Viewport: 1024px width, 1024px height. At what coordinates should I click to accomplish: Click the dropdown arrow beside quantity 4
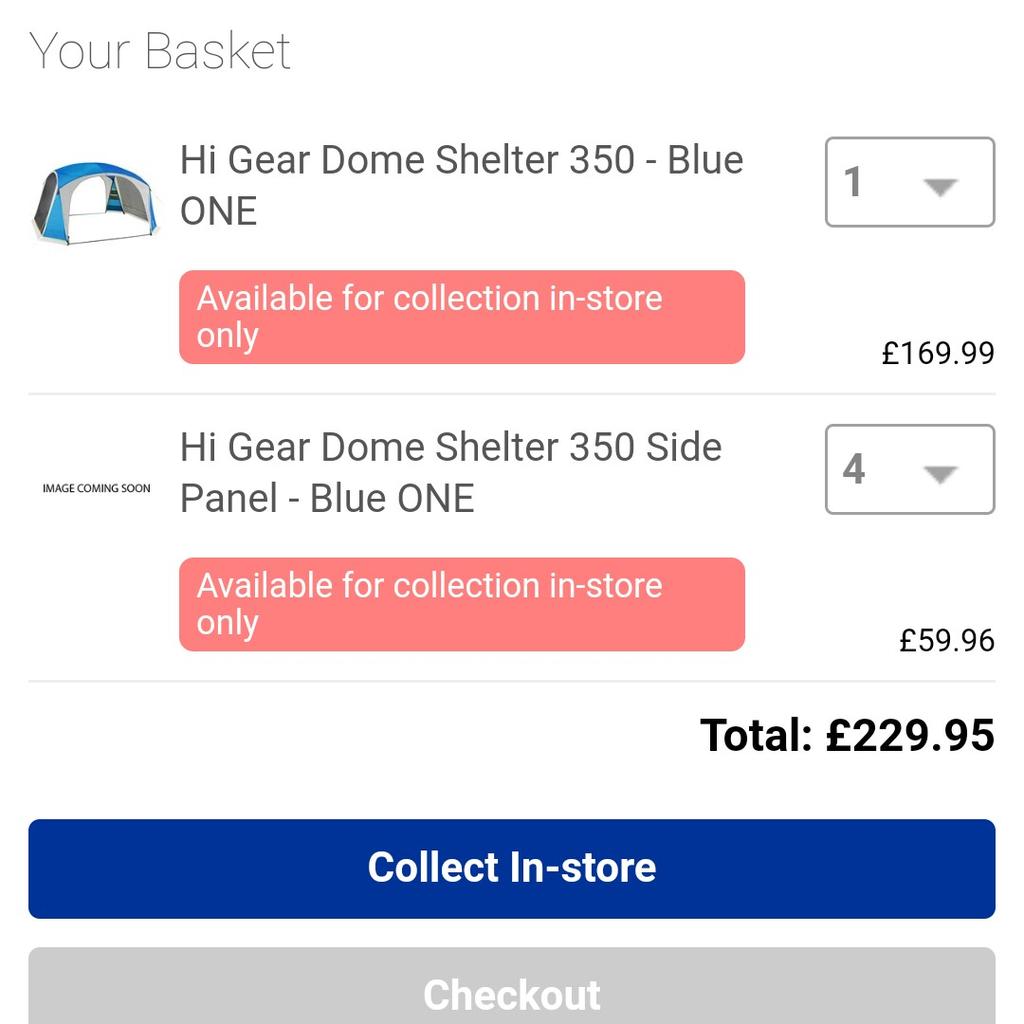tap(940, 474)
